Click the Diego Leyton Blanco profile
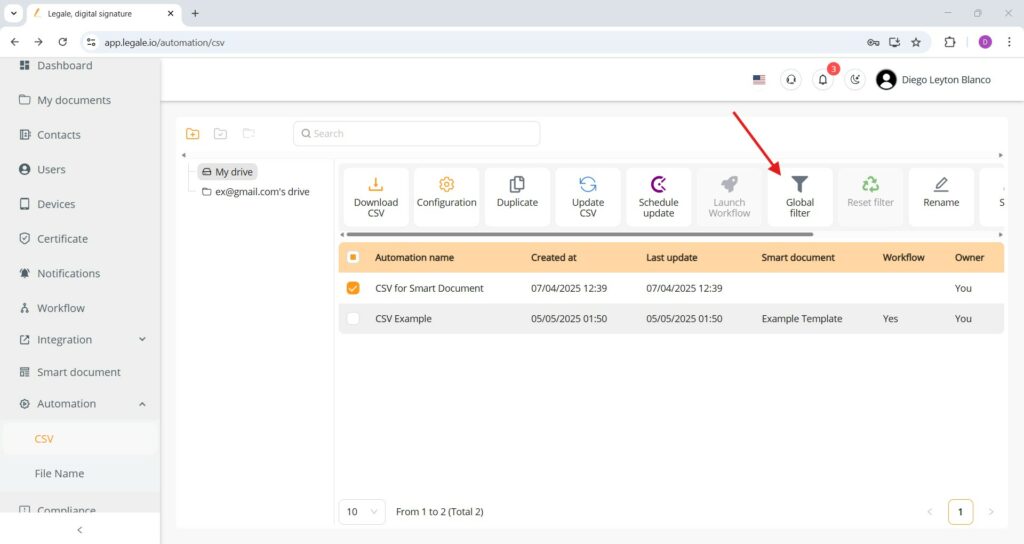This screenshot has height=544, width=1024. [x=933, y=80]
